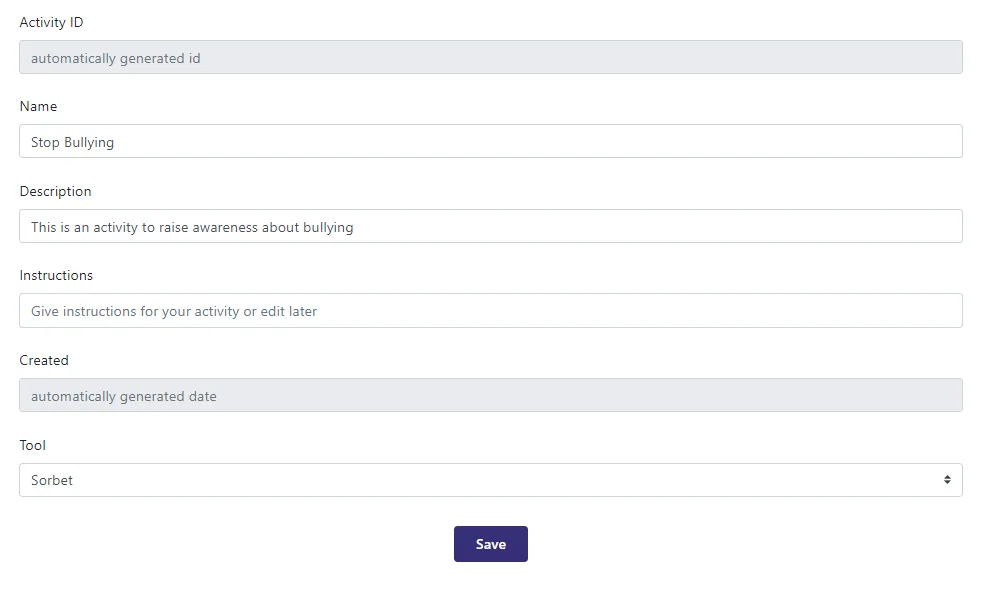The image size is (992, 591).
Task: Click the Tool label above the dropdown
Action: pos(30,445)
